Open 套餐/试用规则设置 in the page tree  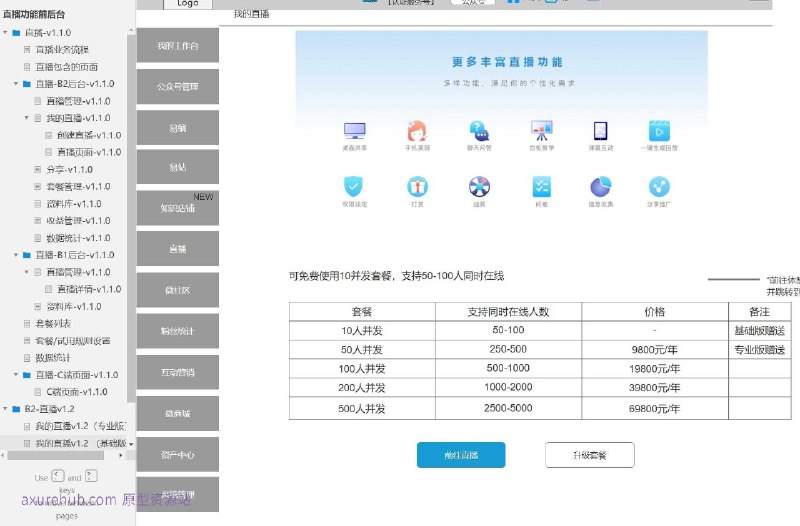pyautogui.click(x=73, y=341)
